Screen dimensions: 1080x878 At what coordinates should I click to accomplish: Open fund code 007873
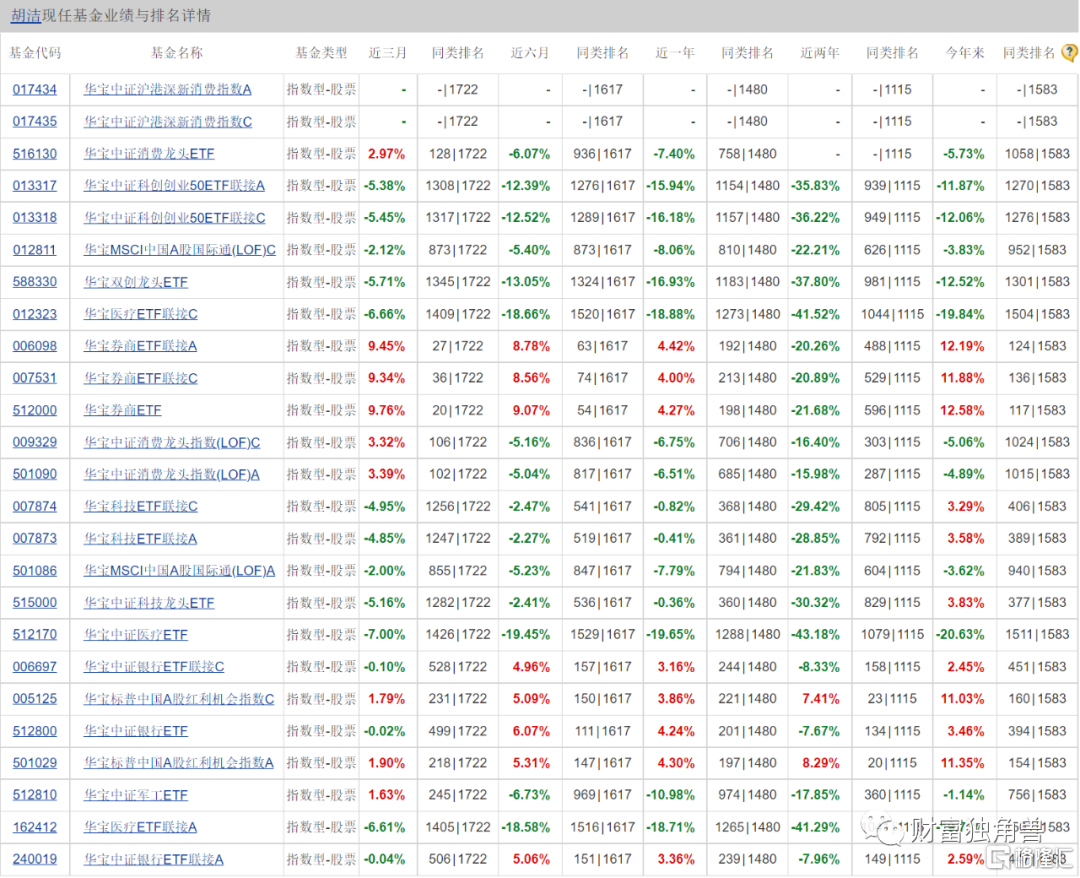[x=34, y=538]
